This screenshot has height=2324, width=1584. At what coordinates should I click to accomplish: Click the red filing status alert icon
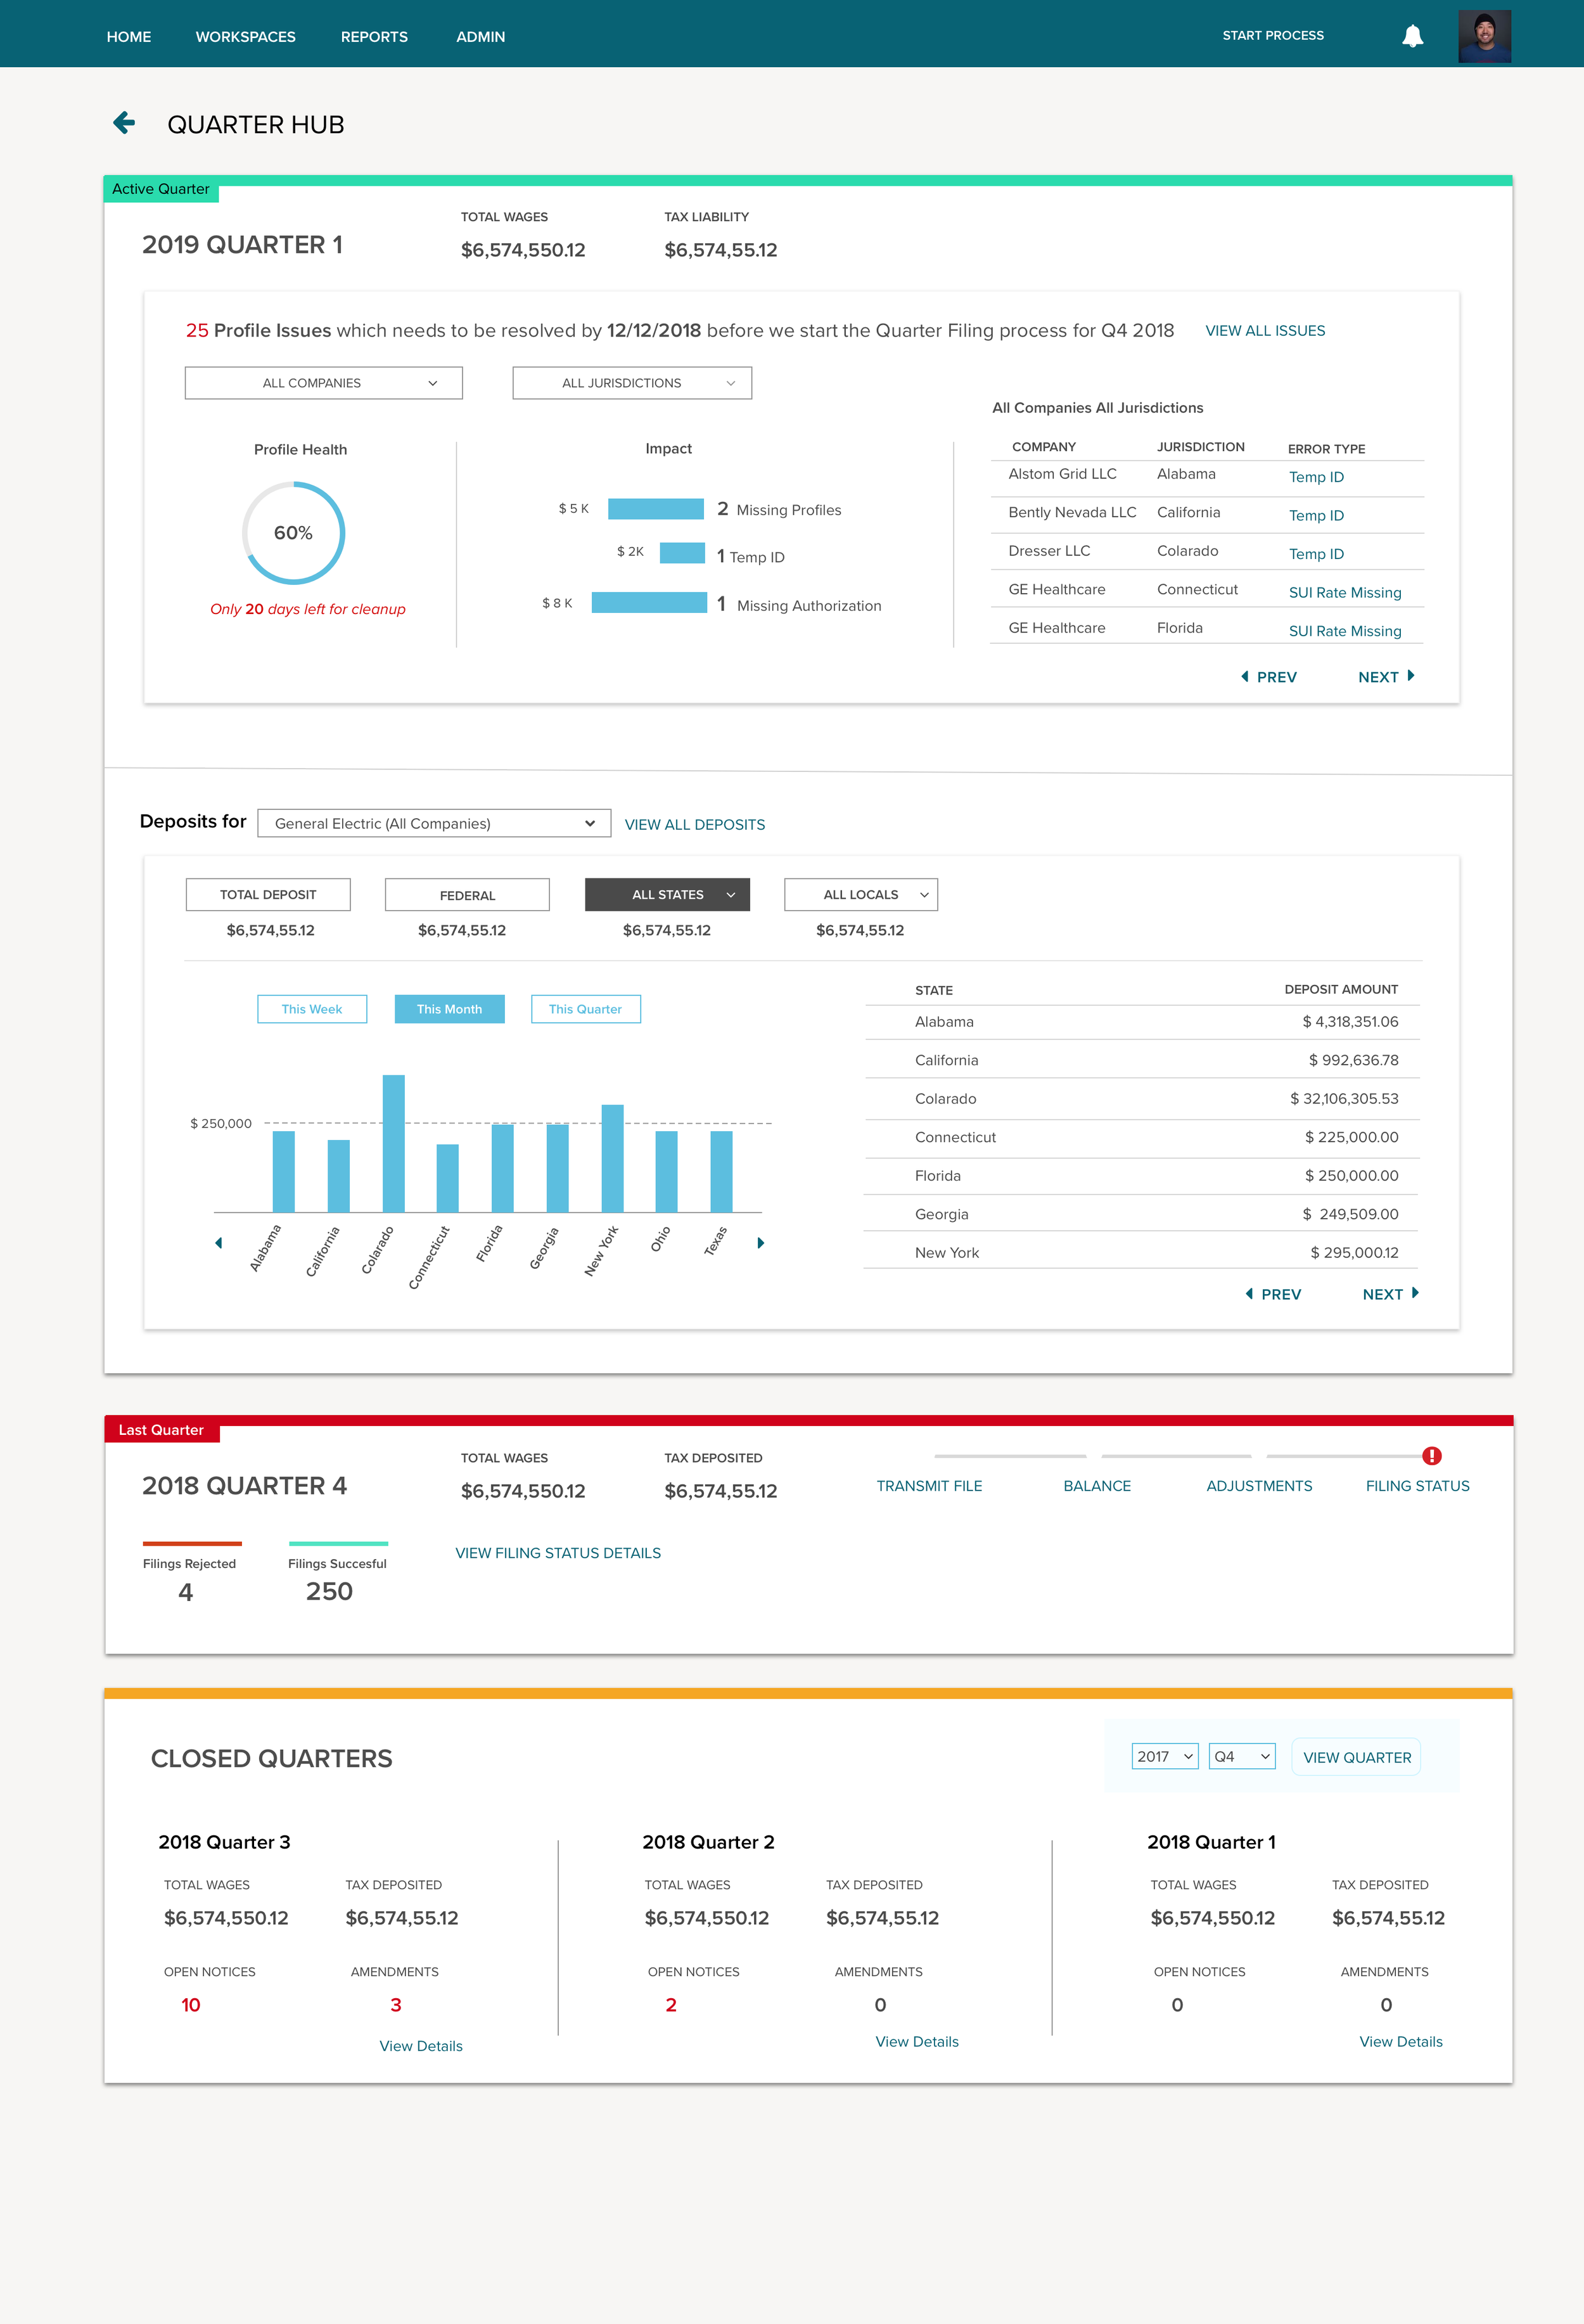point(1432,1456)
